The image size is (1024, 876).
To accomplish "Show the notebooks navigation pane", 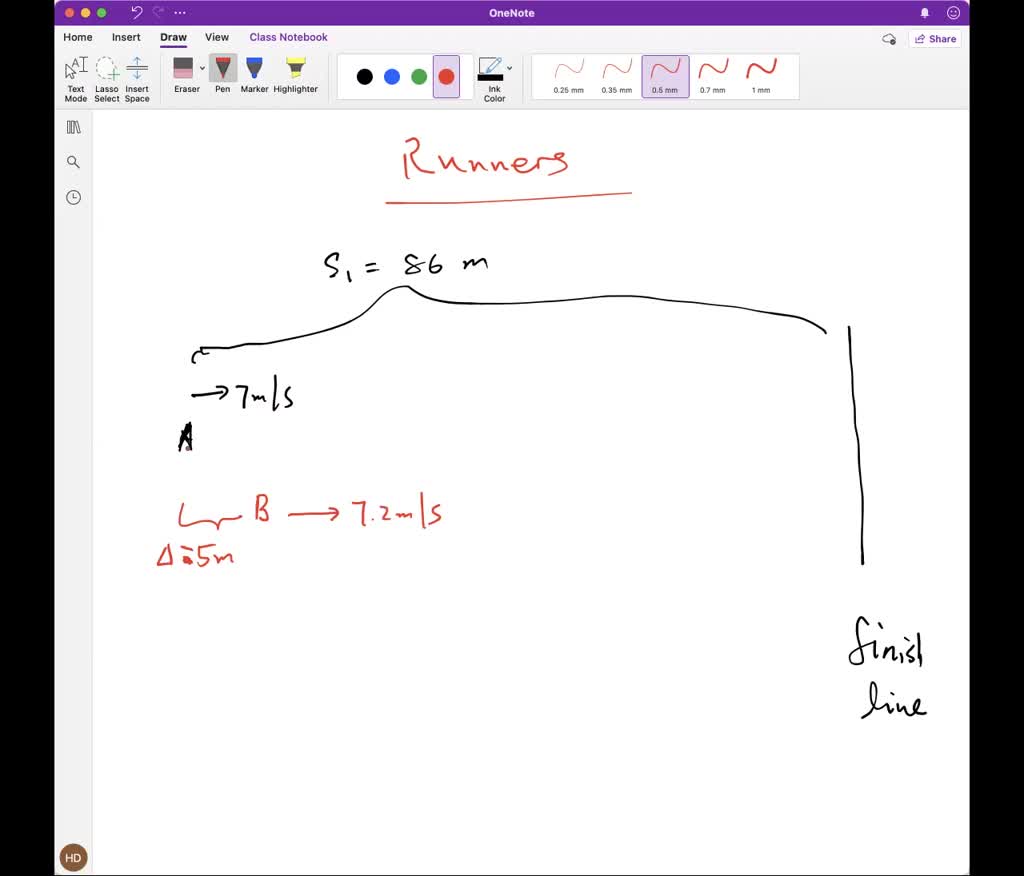I will [74, 127].
